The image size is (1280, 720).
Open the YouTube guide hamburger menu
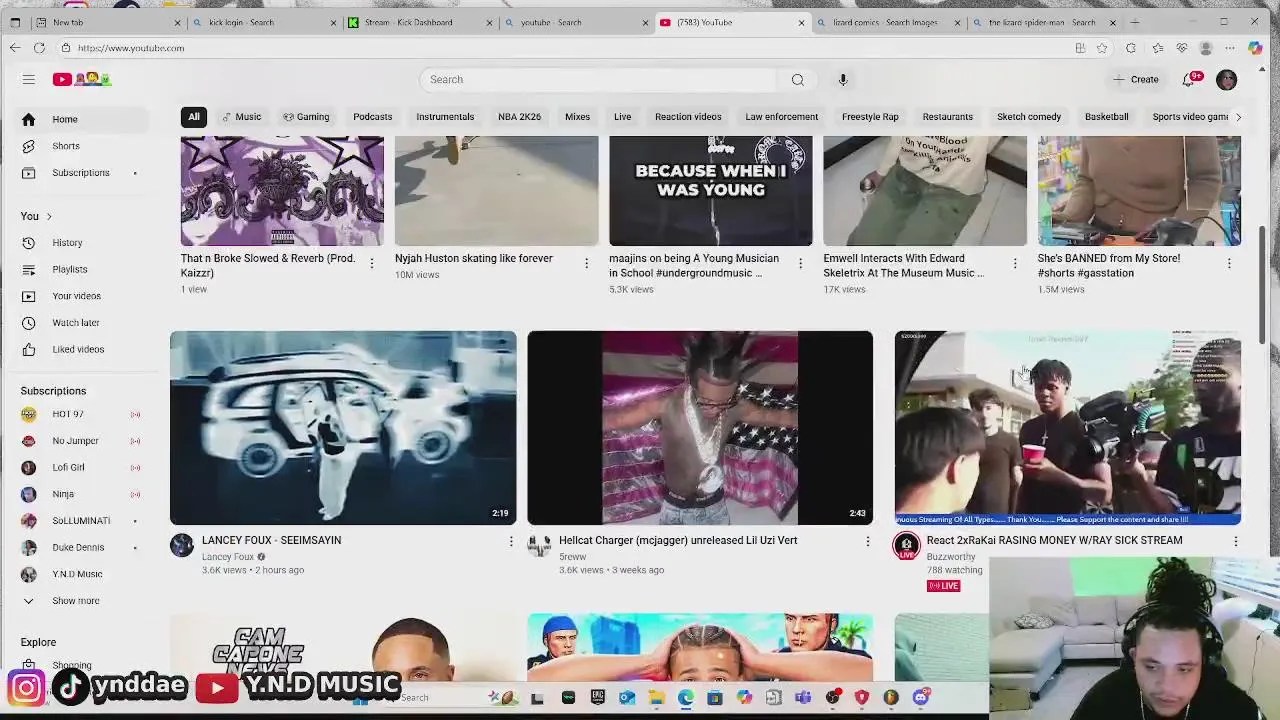[x=28, y=79]
